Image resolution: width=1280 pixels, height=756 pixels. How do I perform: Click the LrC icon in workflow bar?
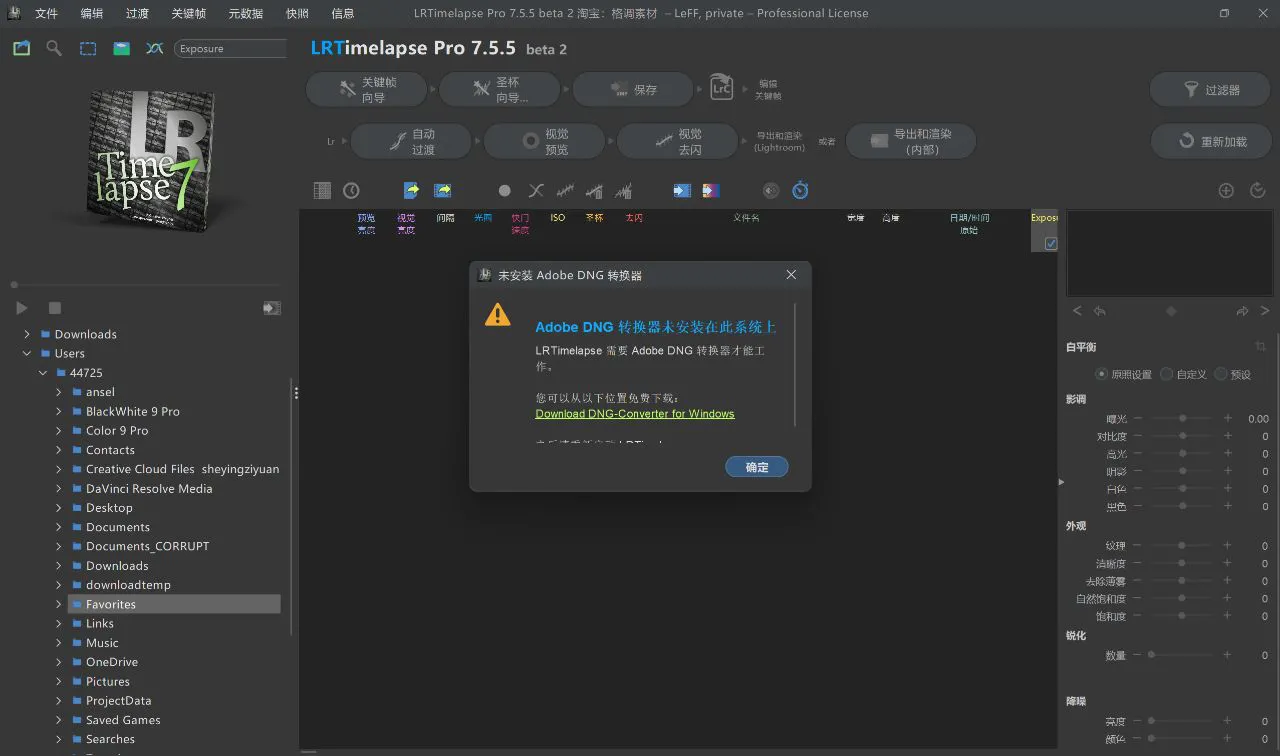[721, 88]
